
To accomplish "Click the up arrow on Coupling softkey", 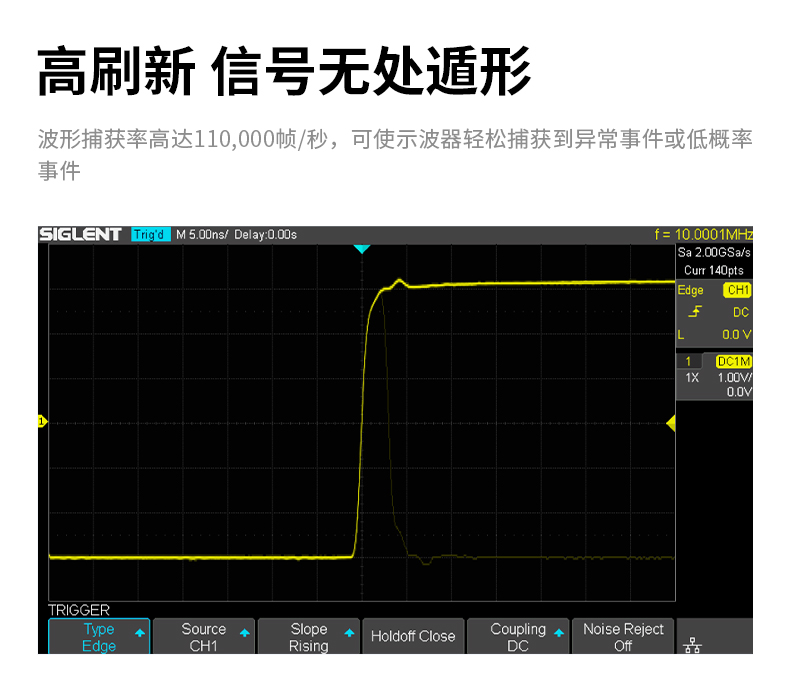I will (x=559, y=633).
